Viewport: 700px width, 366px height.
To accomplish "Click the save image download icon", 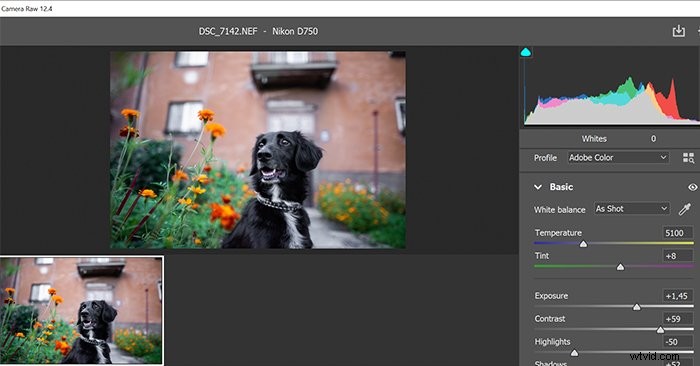I will tap(679, 31).
